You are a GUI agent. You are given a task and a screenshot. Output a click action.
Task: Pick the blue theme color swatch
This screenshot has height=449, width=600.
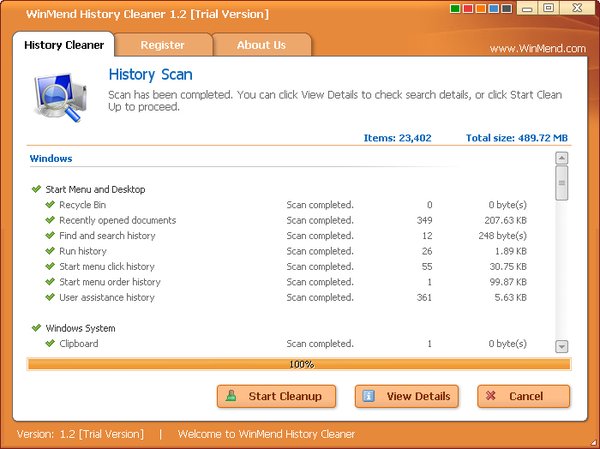click(493, 8)
